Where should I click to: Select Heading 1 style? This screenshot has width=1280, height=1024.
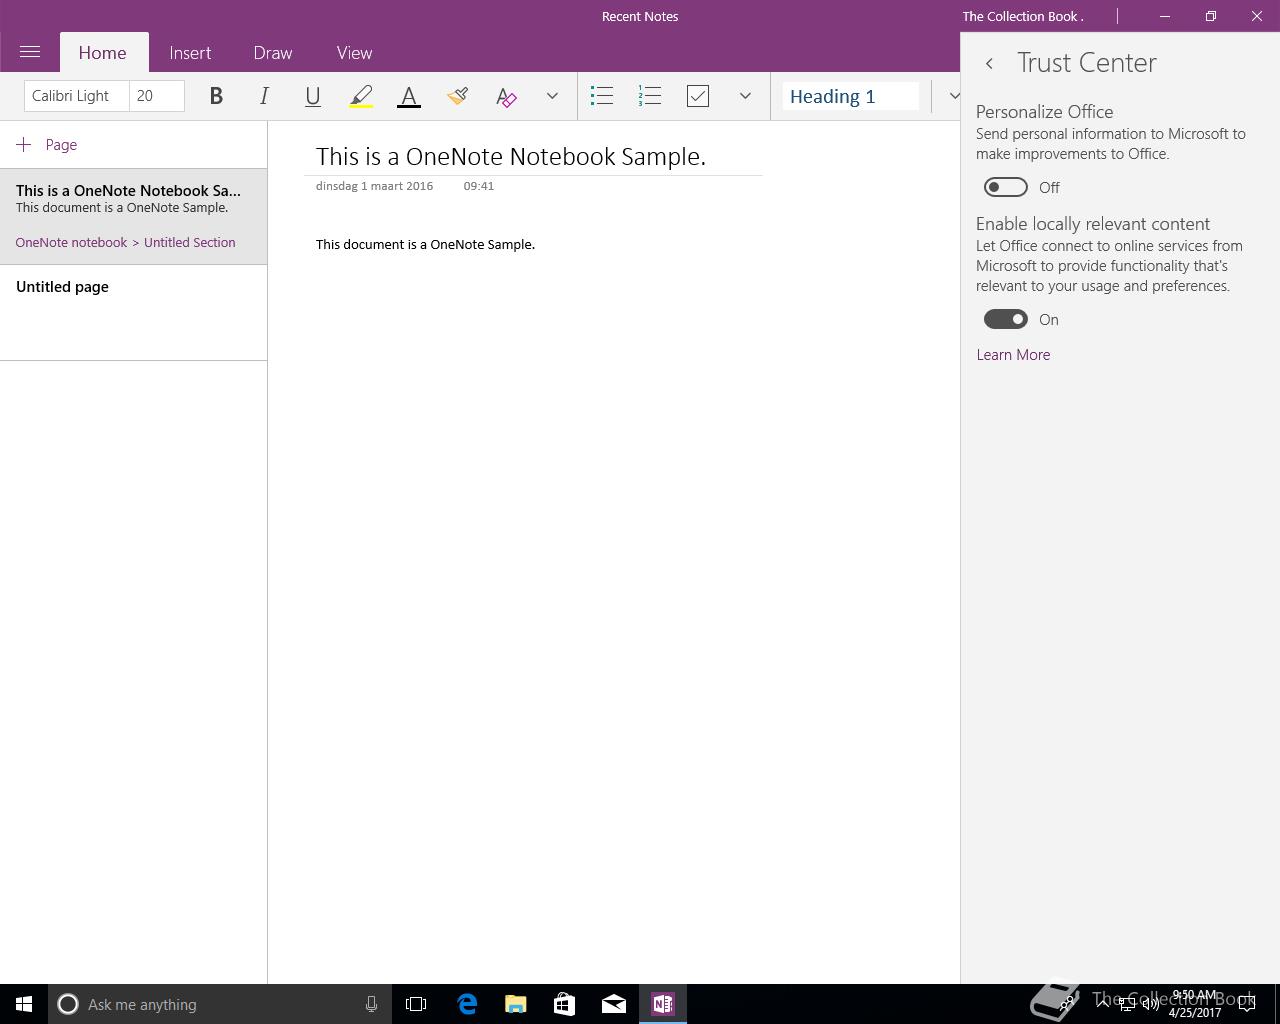click(851, 96)
